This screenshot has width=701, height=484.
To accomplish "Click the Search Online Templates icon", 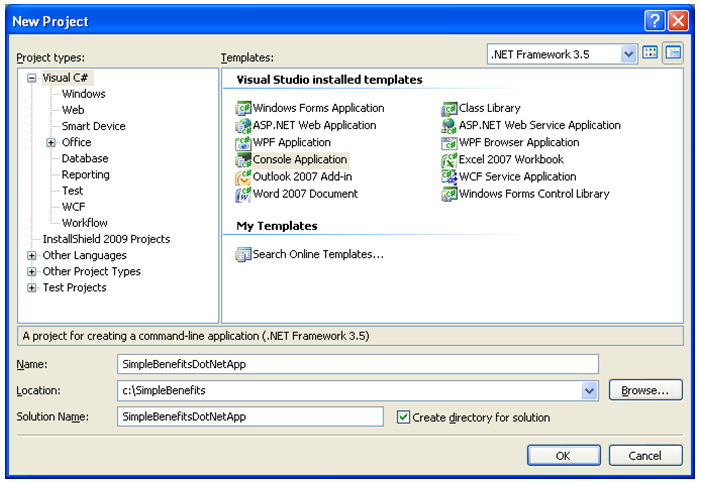I will [243, 255].
